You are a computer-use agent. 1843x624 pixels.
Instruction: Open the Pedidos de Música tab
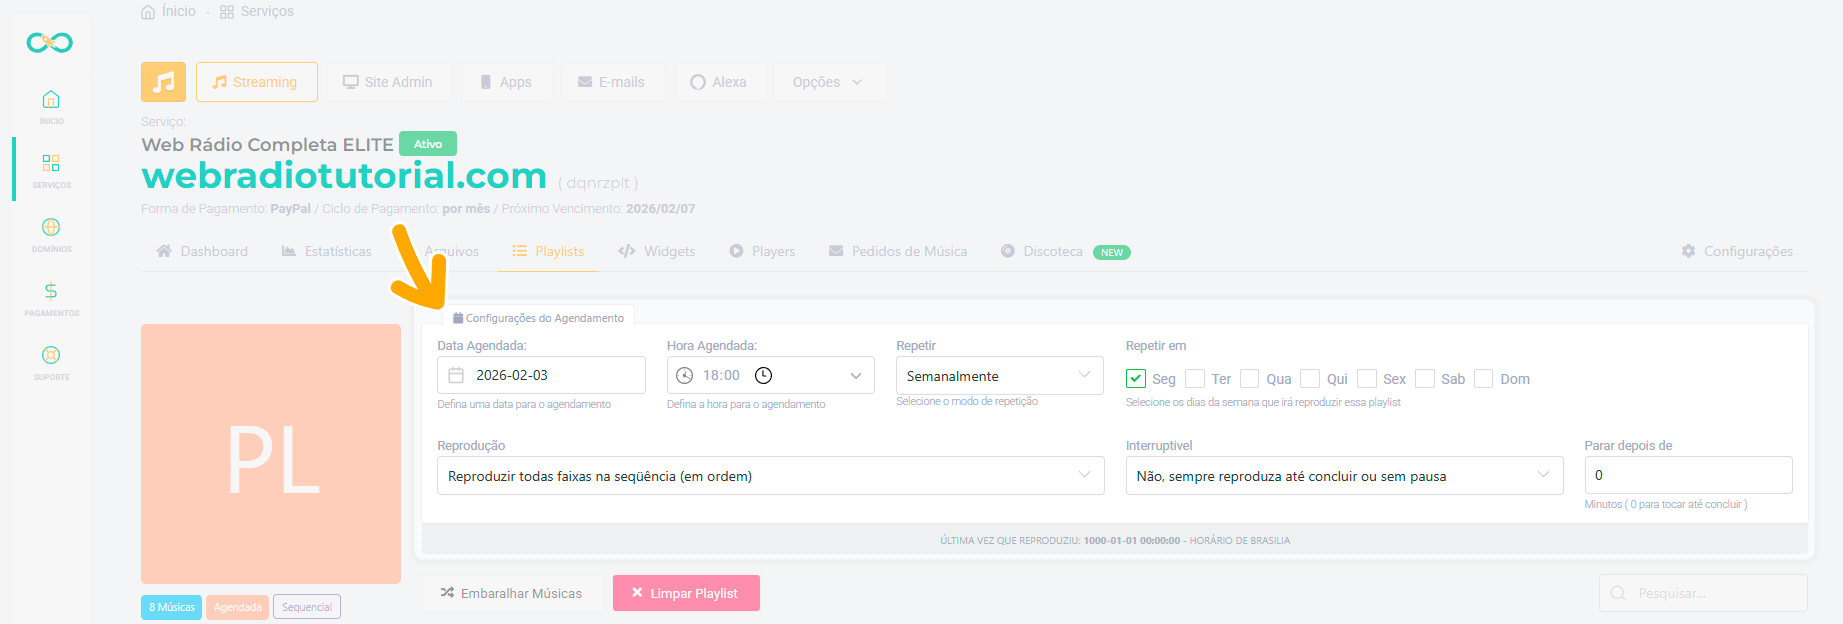pos(898,251)
